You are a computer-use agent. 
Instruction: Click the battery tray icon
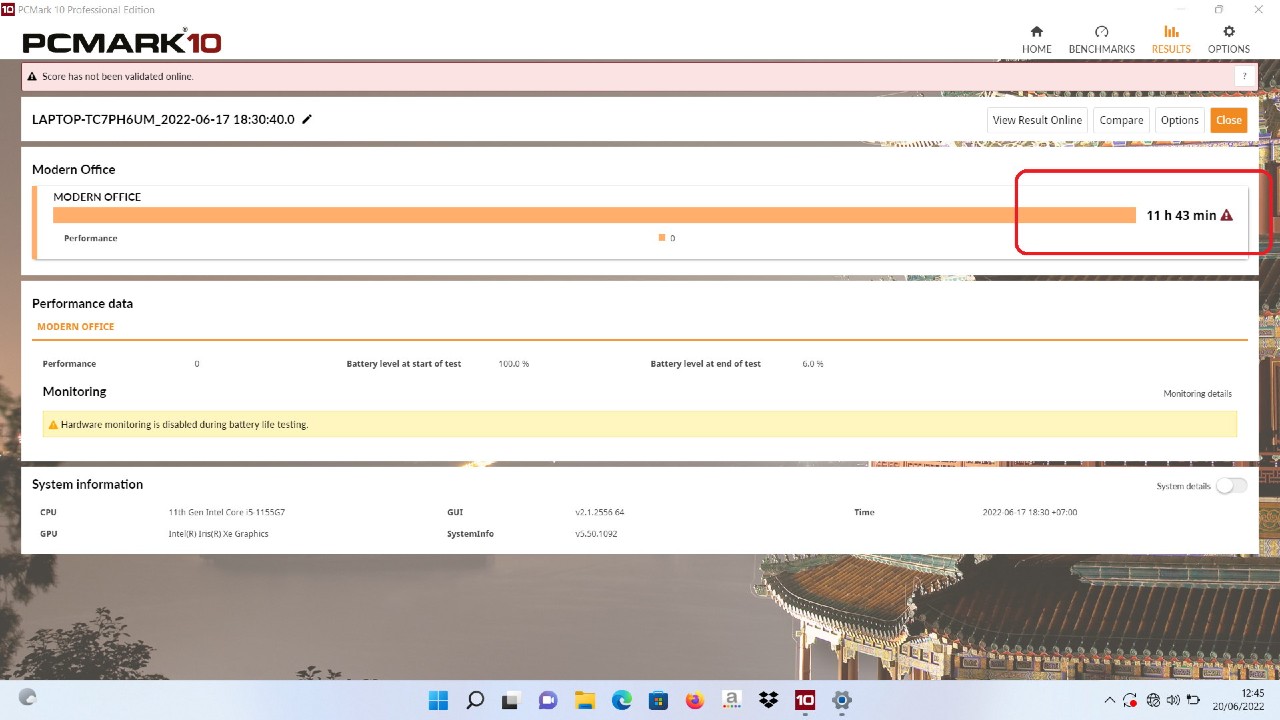1193,700
